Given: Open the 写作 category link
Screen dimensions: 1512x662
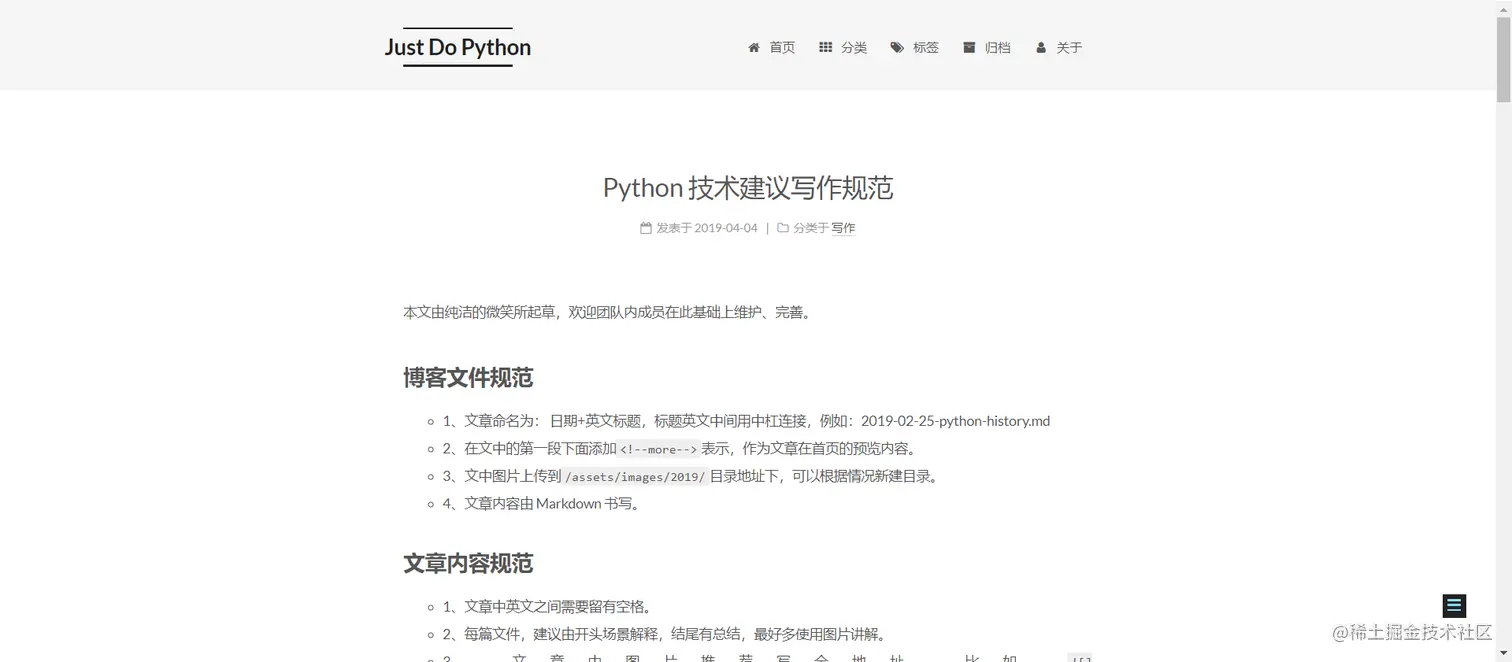Looking at the screenshot, I should pyautogui.click(x=843, y=228).
